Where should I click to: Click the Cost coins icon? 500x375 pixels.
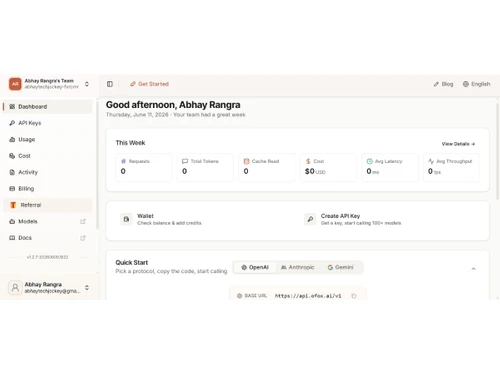12,156
